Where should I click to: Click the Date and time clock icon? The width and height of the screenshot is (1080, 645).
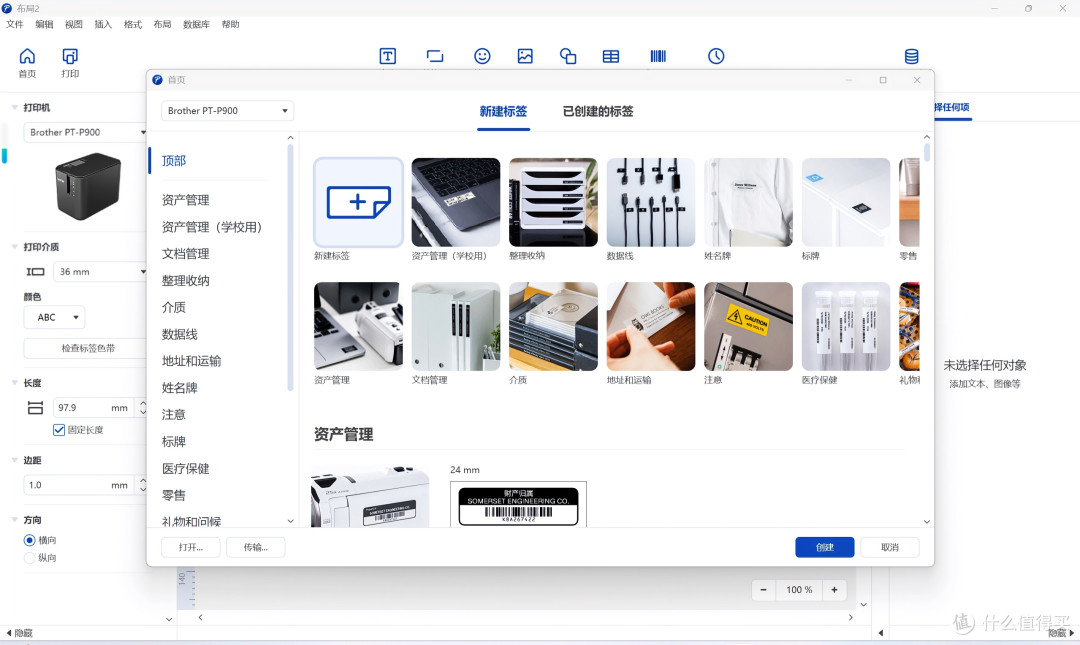click(x=716, y=56)
